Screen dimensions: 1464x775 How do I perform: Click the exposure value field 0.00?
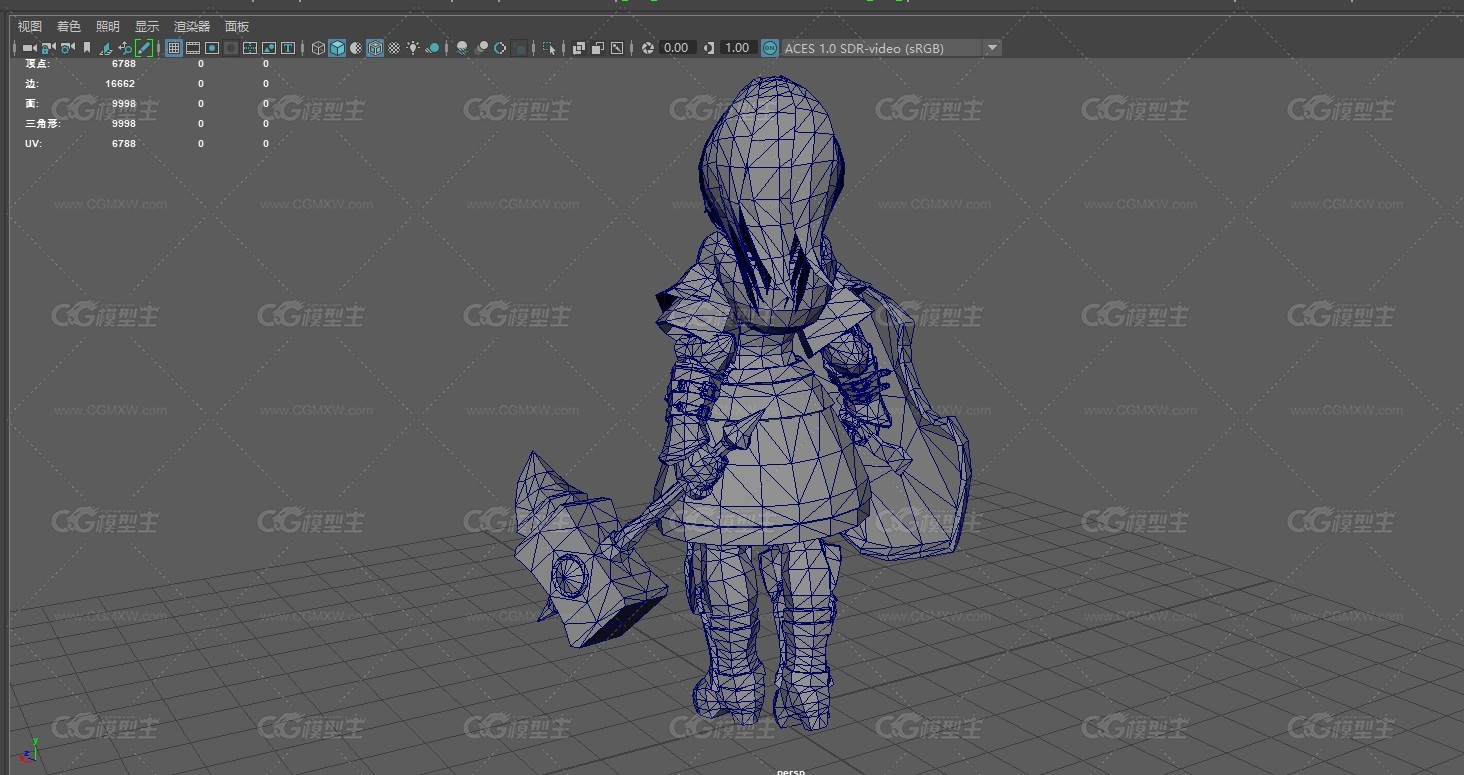click(677, 48)
